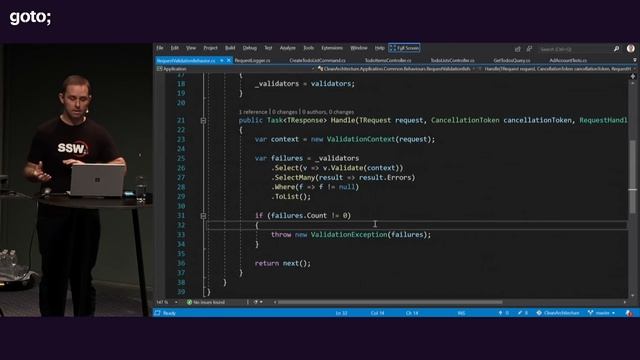Open the File menu
Image resolution: width=640 pixels, height=360 pixels.
tap(160, 48)
